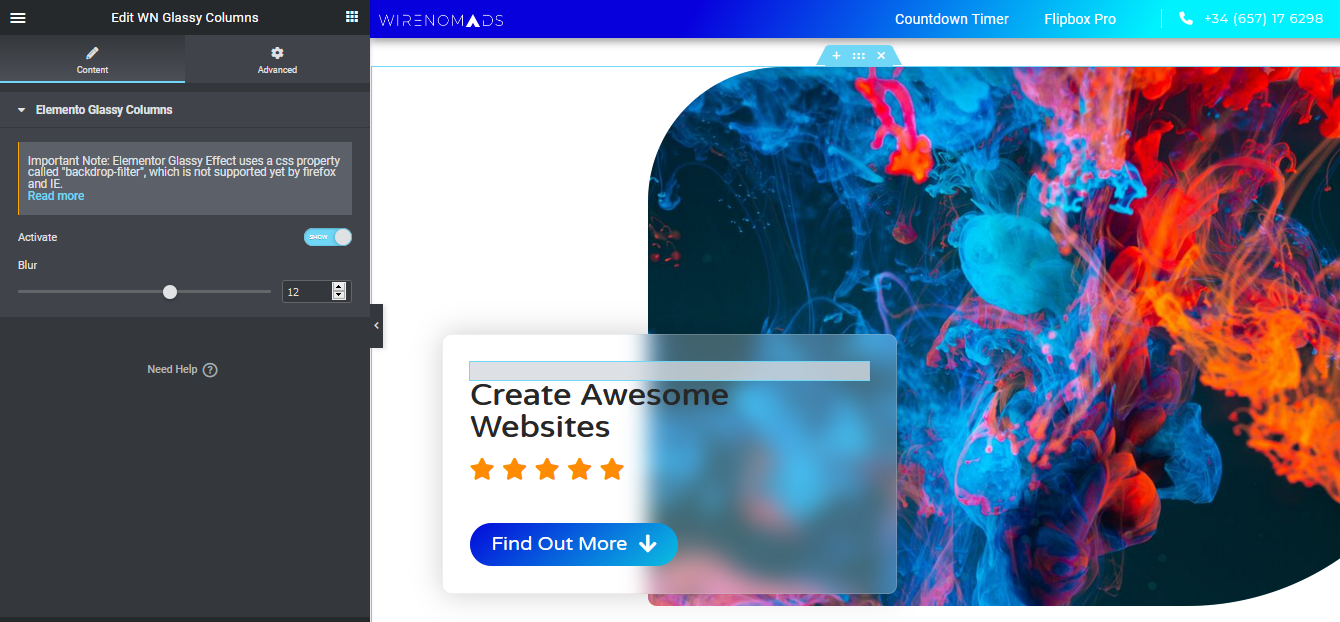
Task: Select the empty widget bar above heading
Action: 669,371
